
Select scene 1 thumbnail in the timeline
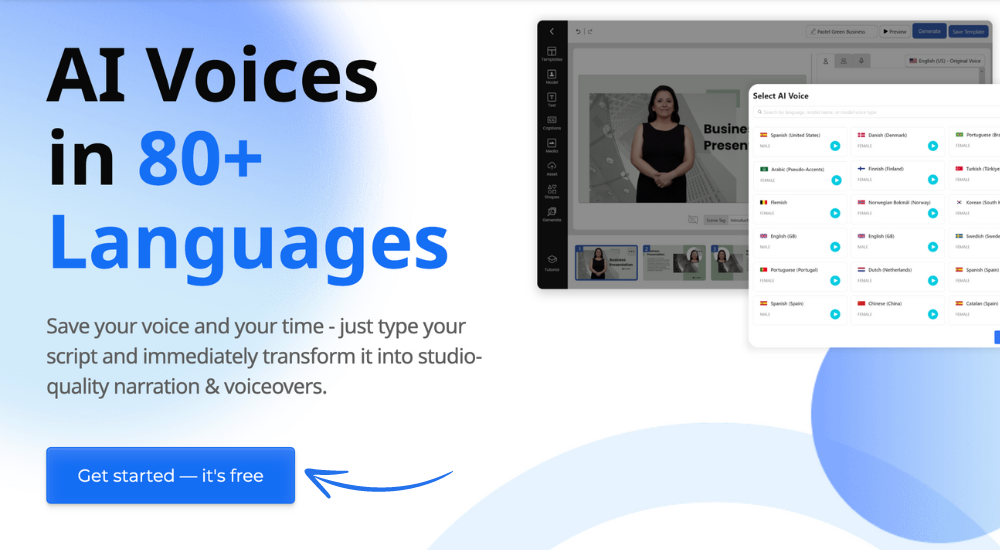[606, 262]
